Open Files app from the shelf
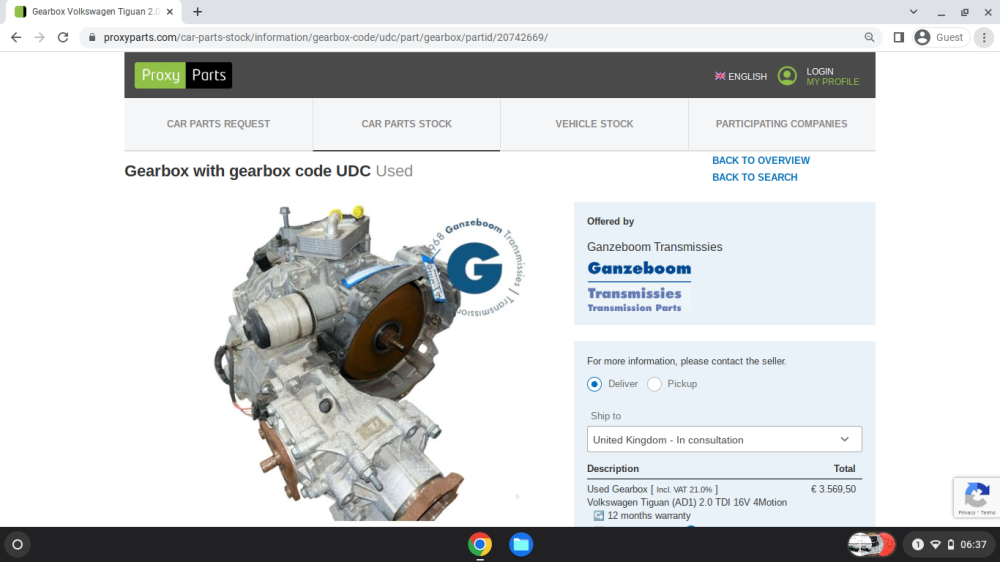This screenshot has width=1000, height=562. (521, 544)
